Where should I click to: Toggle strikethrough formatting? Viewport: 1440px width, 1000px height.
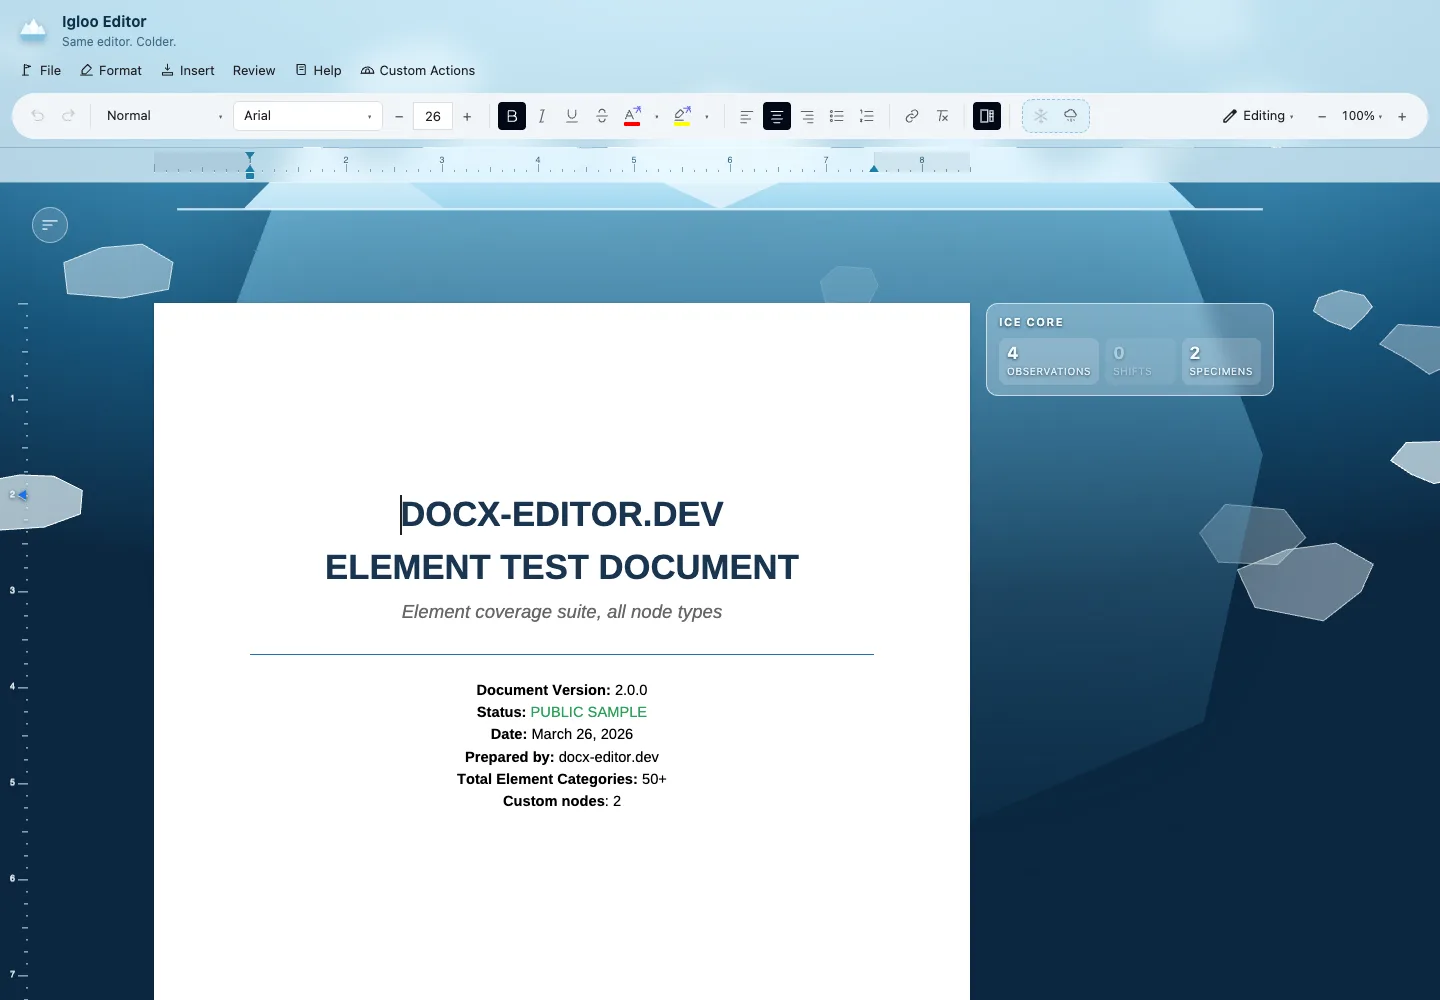(x=602, y=116)
